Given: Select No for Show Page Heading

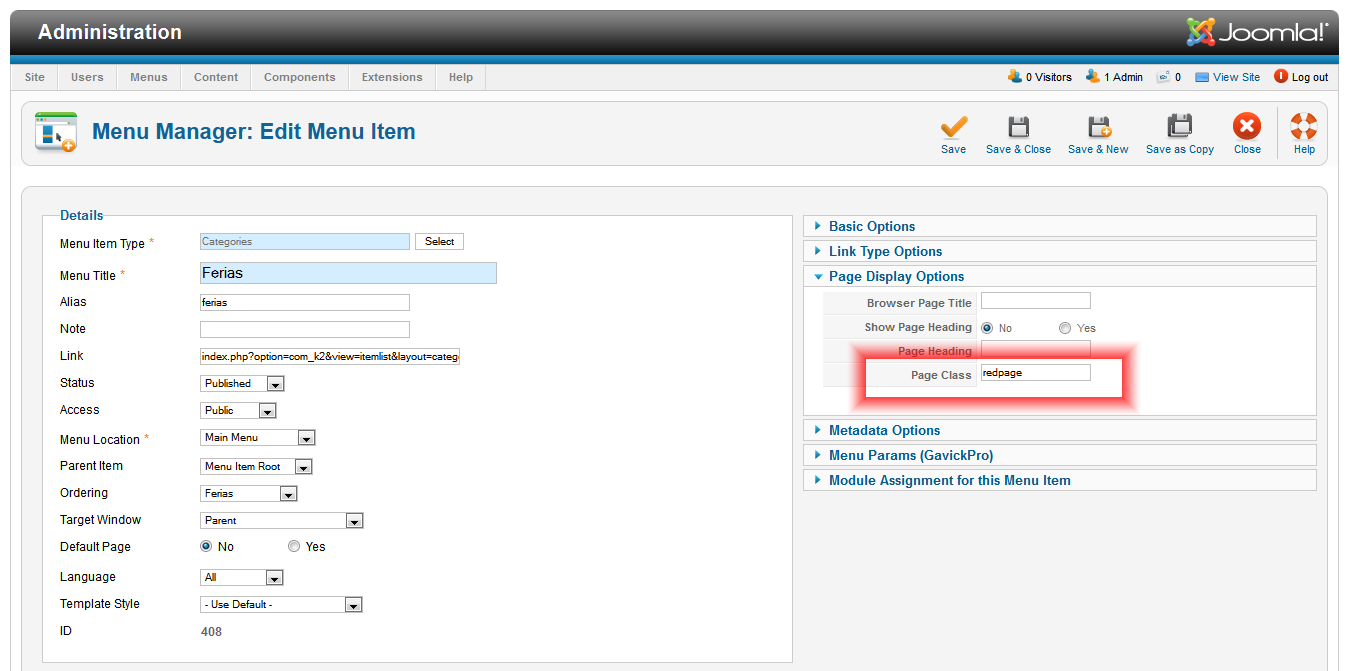Looking at the screenshot, I should (987, 328).
